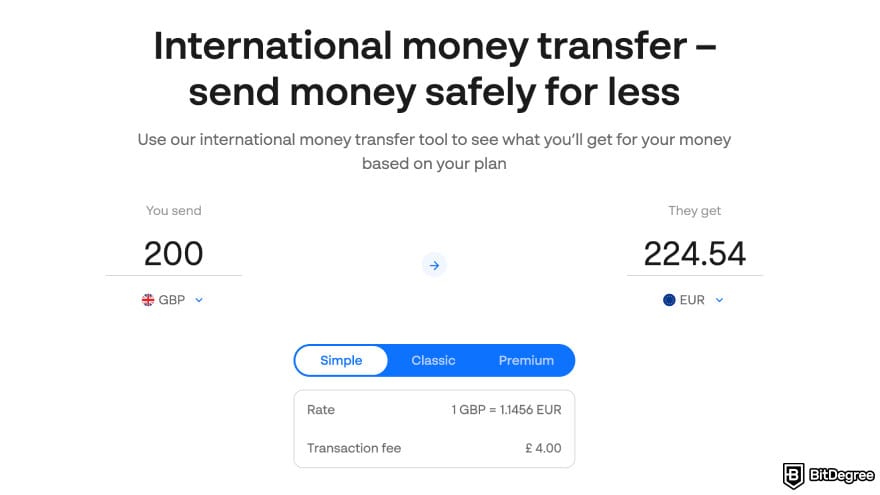Open the EUR currency selector label
The image size is (880, 495).
pos(692,300)
